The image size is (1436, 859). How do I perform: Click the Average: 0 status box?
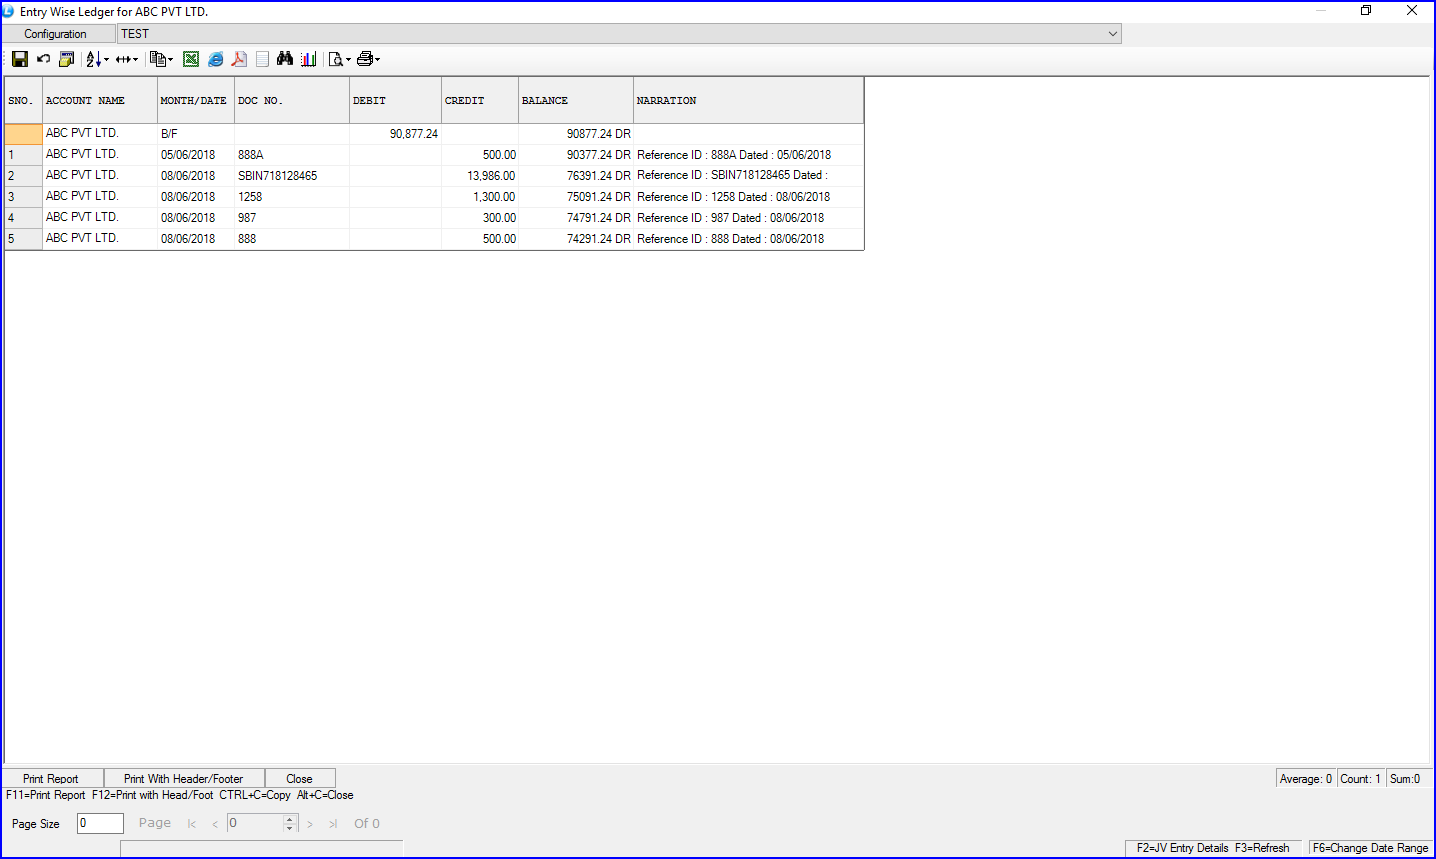[x=1306, y=779]
